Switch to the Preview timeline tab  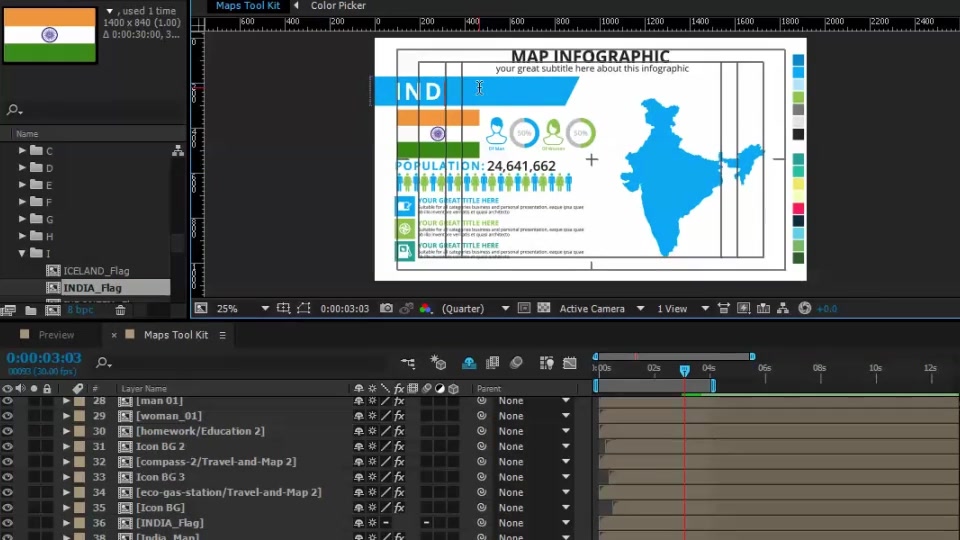(56, 335)
